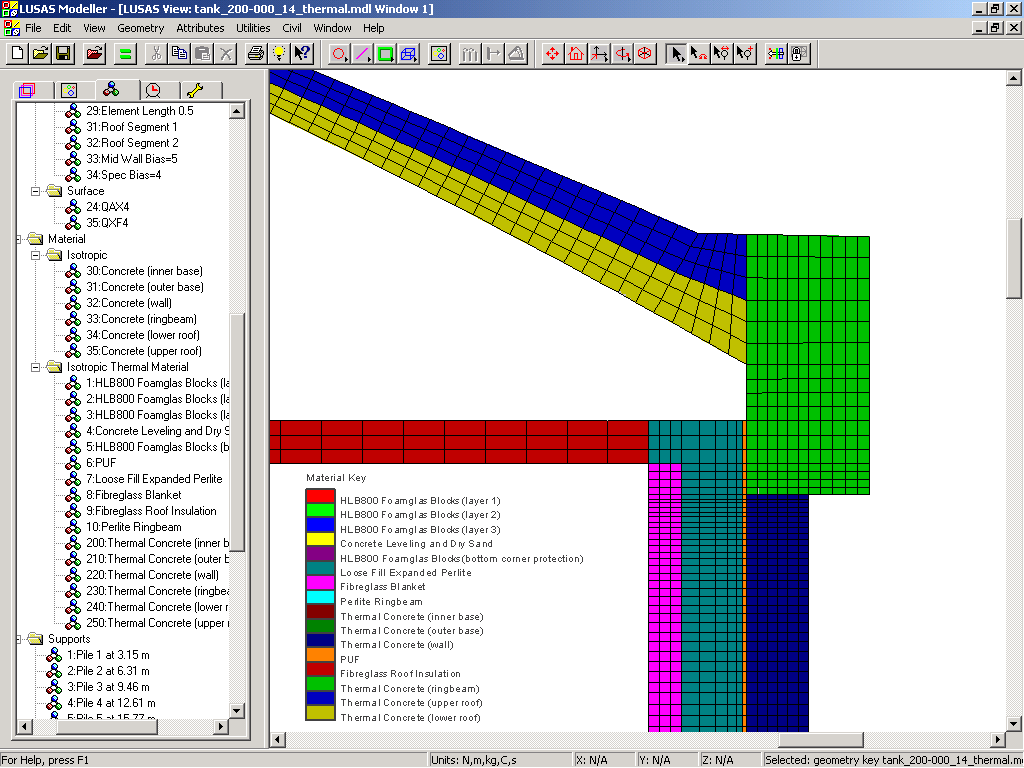1024x768 pixels.
Task: Toggle the normal cursor selection mode
Action: (677, 53)
